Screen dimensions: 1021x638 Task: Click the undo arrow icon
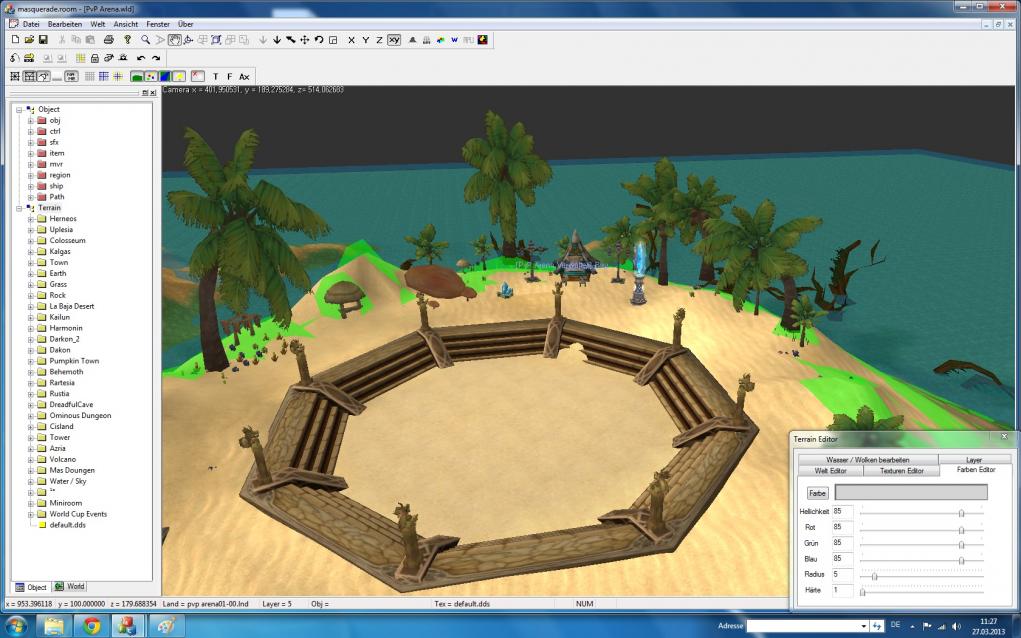point(141,58)
